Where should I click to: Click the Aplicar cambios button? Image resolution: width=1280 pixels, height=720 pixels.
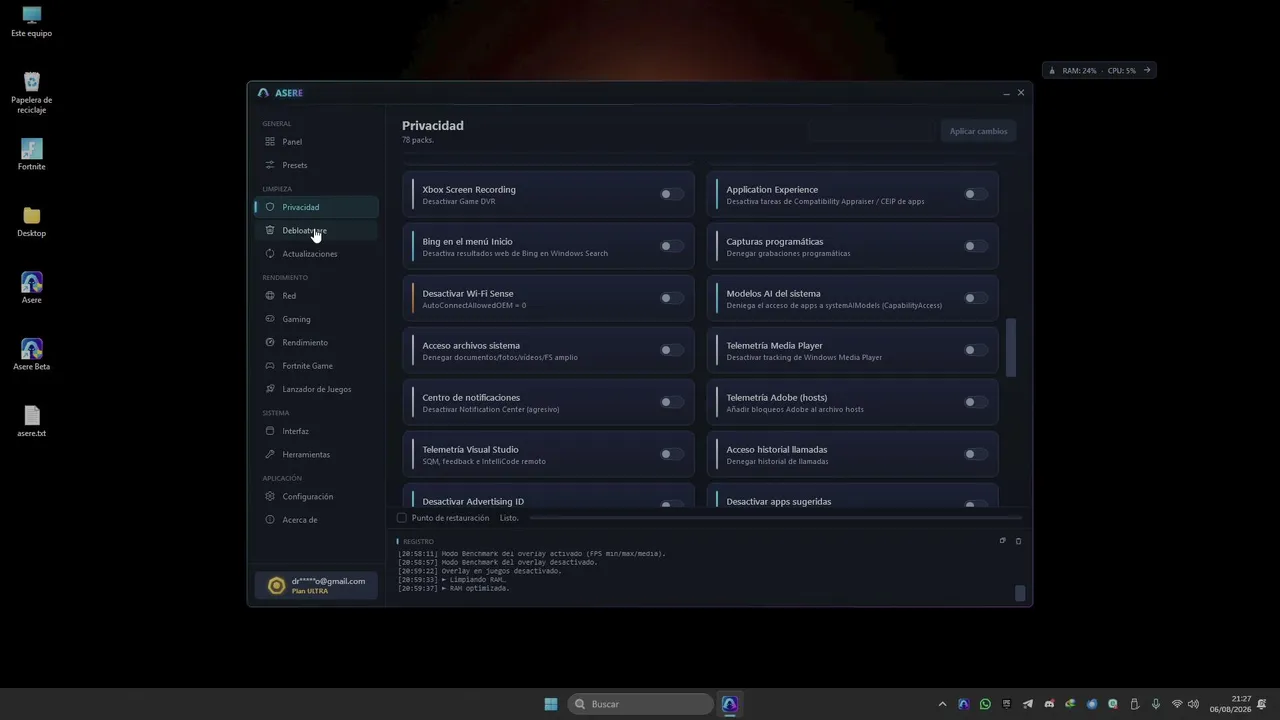click(x=978, y=131)
